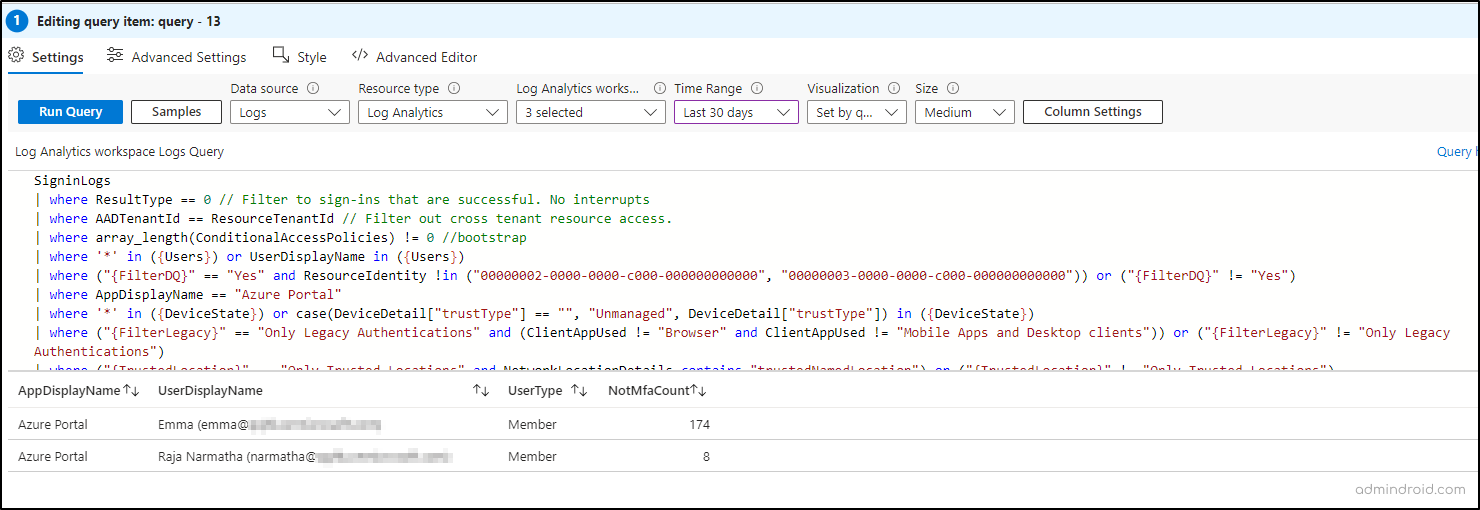
Task: Click info icon next to Data source
Action: (x=313, y=88)
